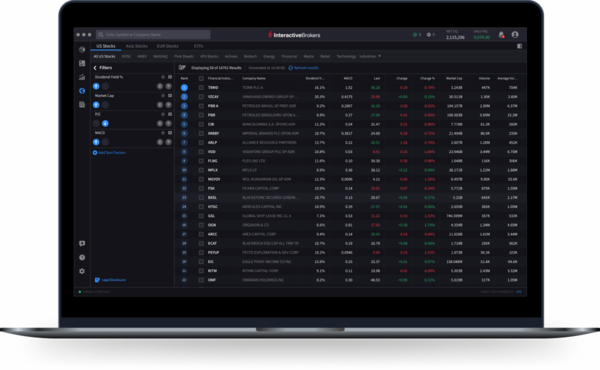The height and width of the screenshot is (370, 600).
Task: Click the help question mark icon
Action: pyautogui.click(x=82, y=257)
